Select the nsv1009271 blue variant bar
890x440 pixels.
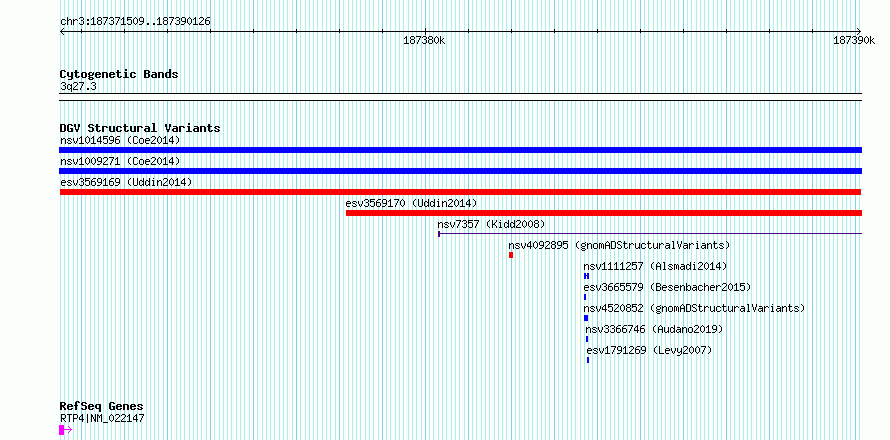(460, 171)
